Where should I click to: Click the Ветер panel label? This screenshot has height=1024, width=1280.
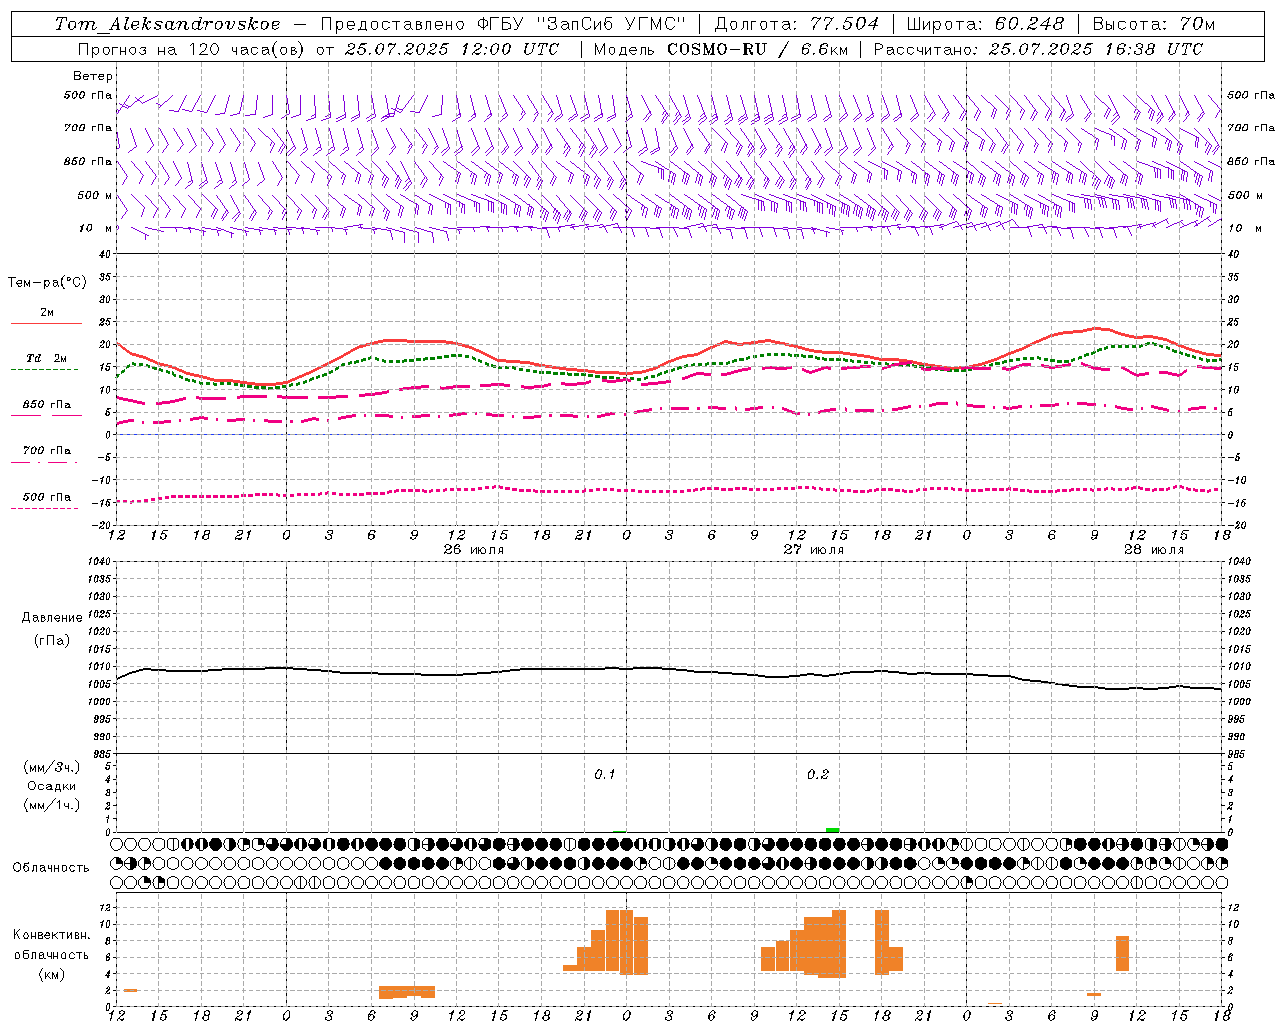(x=92, y=76)
